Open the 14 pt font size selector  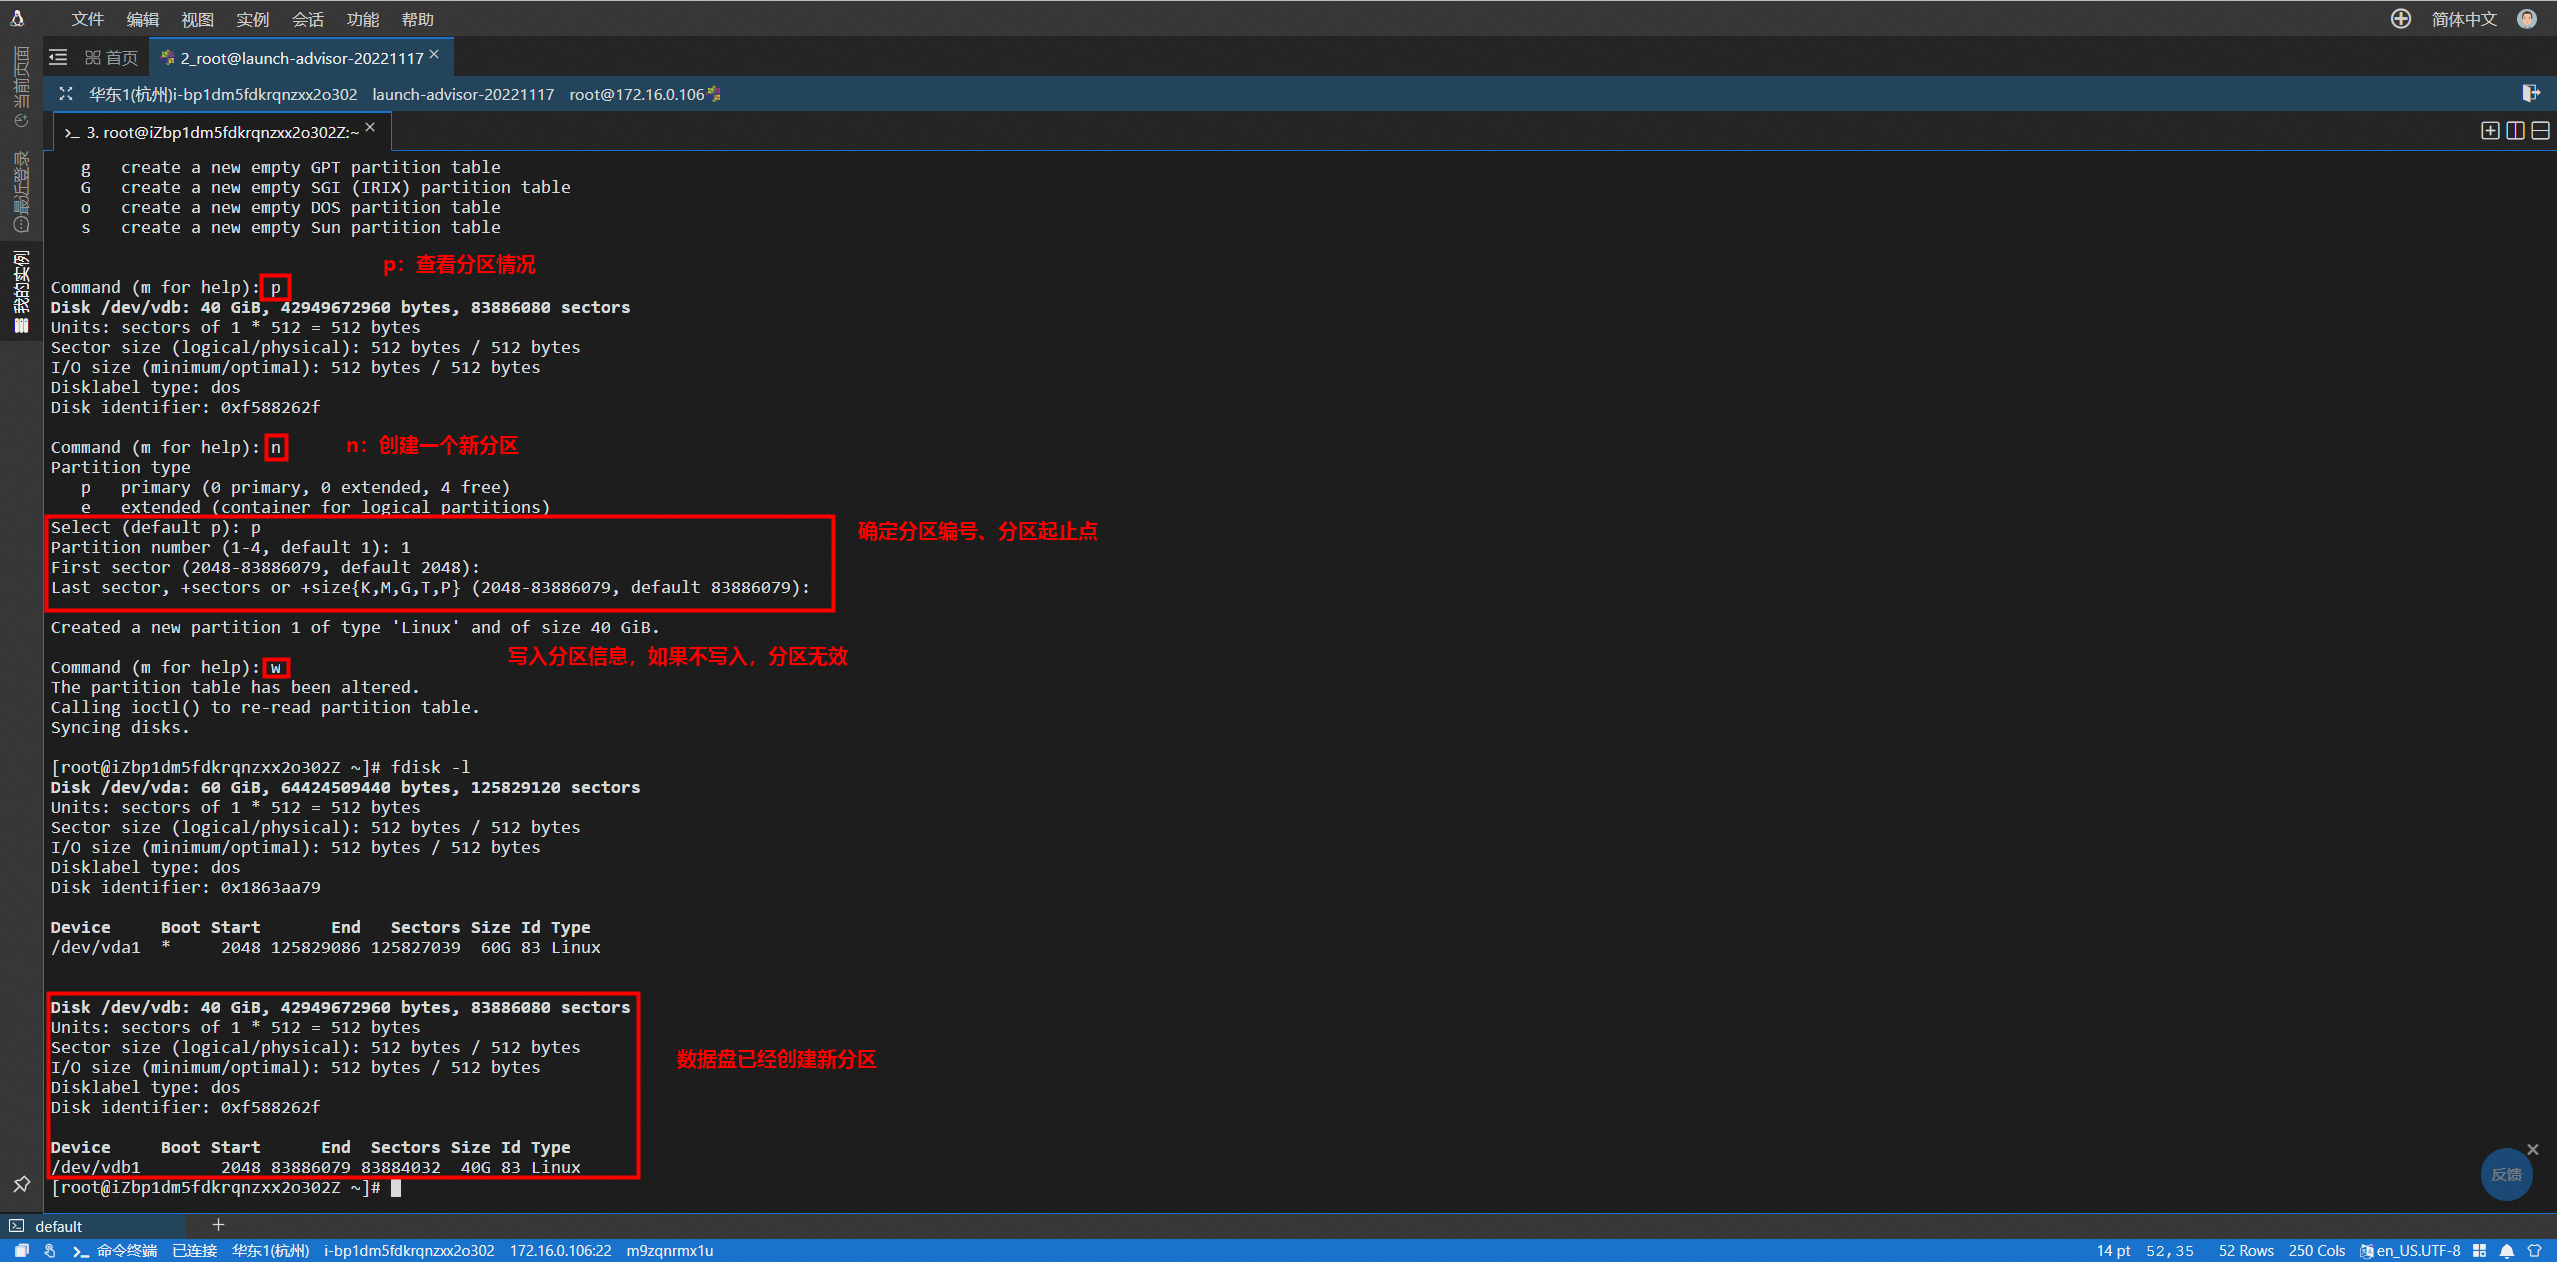(x=2112, y=1251)
